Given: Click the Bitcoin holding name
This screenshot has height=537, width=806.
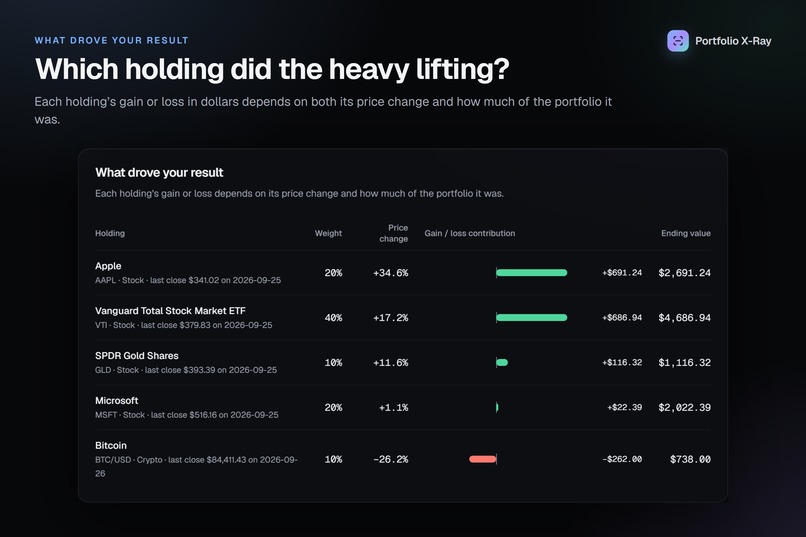Looking at the screenshot, I should [x=111, y=445].
